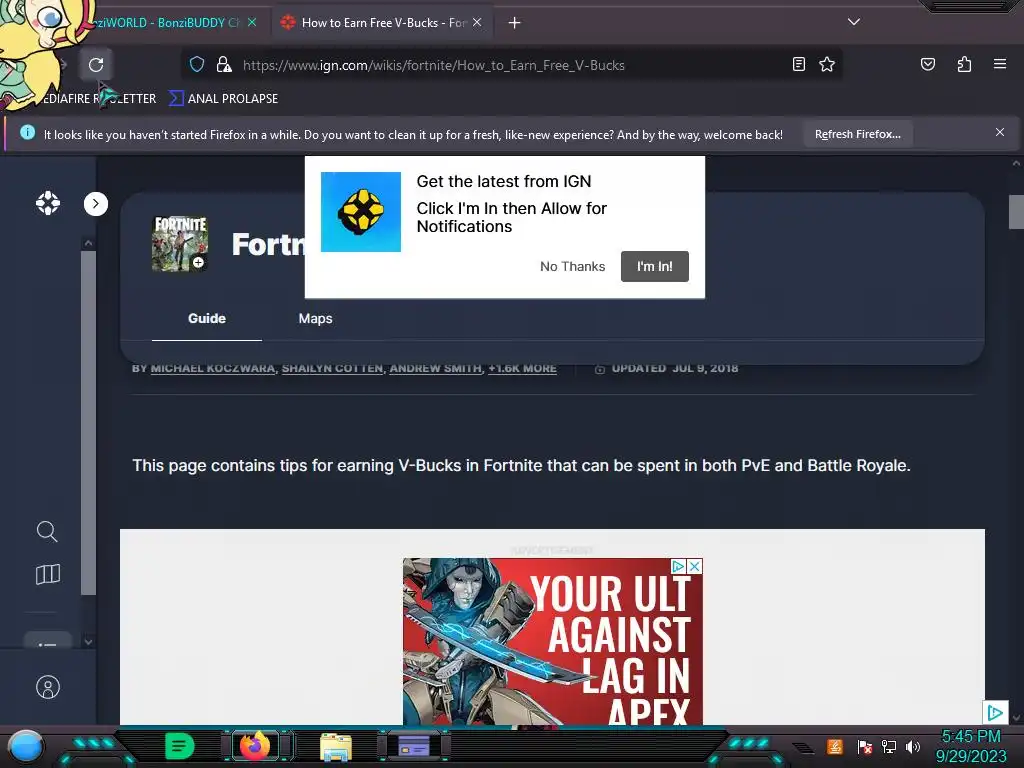Click the Action Center flag tray icon

pos(864,746)
